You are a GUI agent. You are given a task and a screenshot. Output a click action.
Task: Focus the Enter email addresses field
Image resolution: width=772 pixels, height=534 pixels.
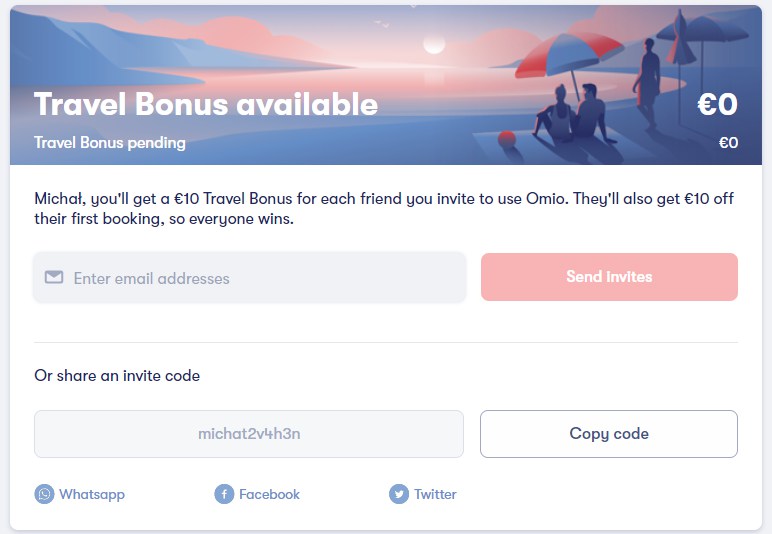250,278
